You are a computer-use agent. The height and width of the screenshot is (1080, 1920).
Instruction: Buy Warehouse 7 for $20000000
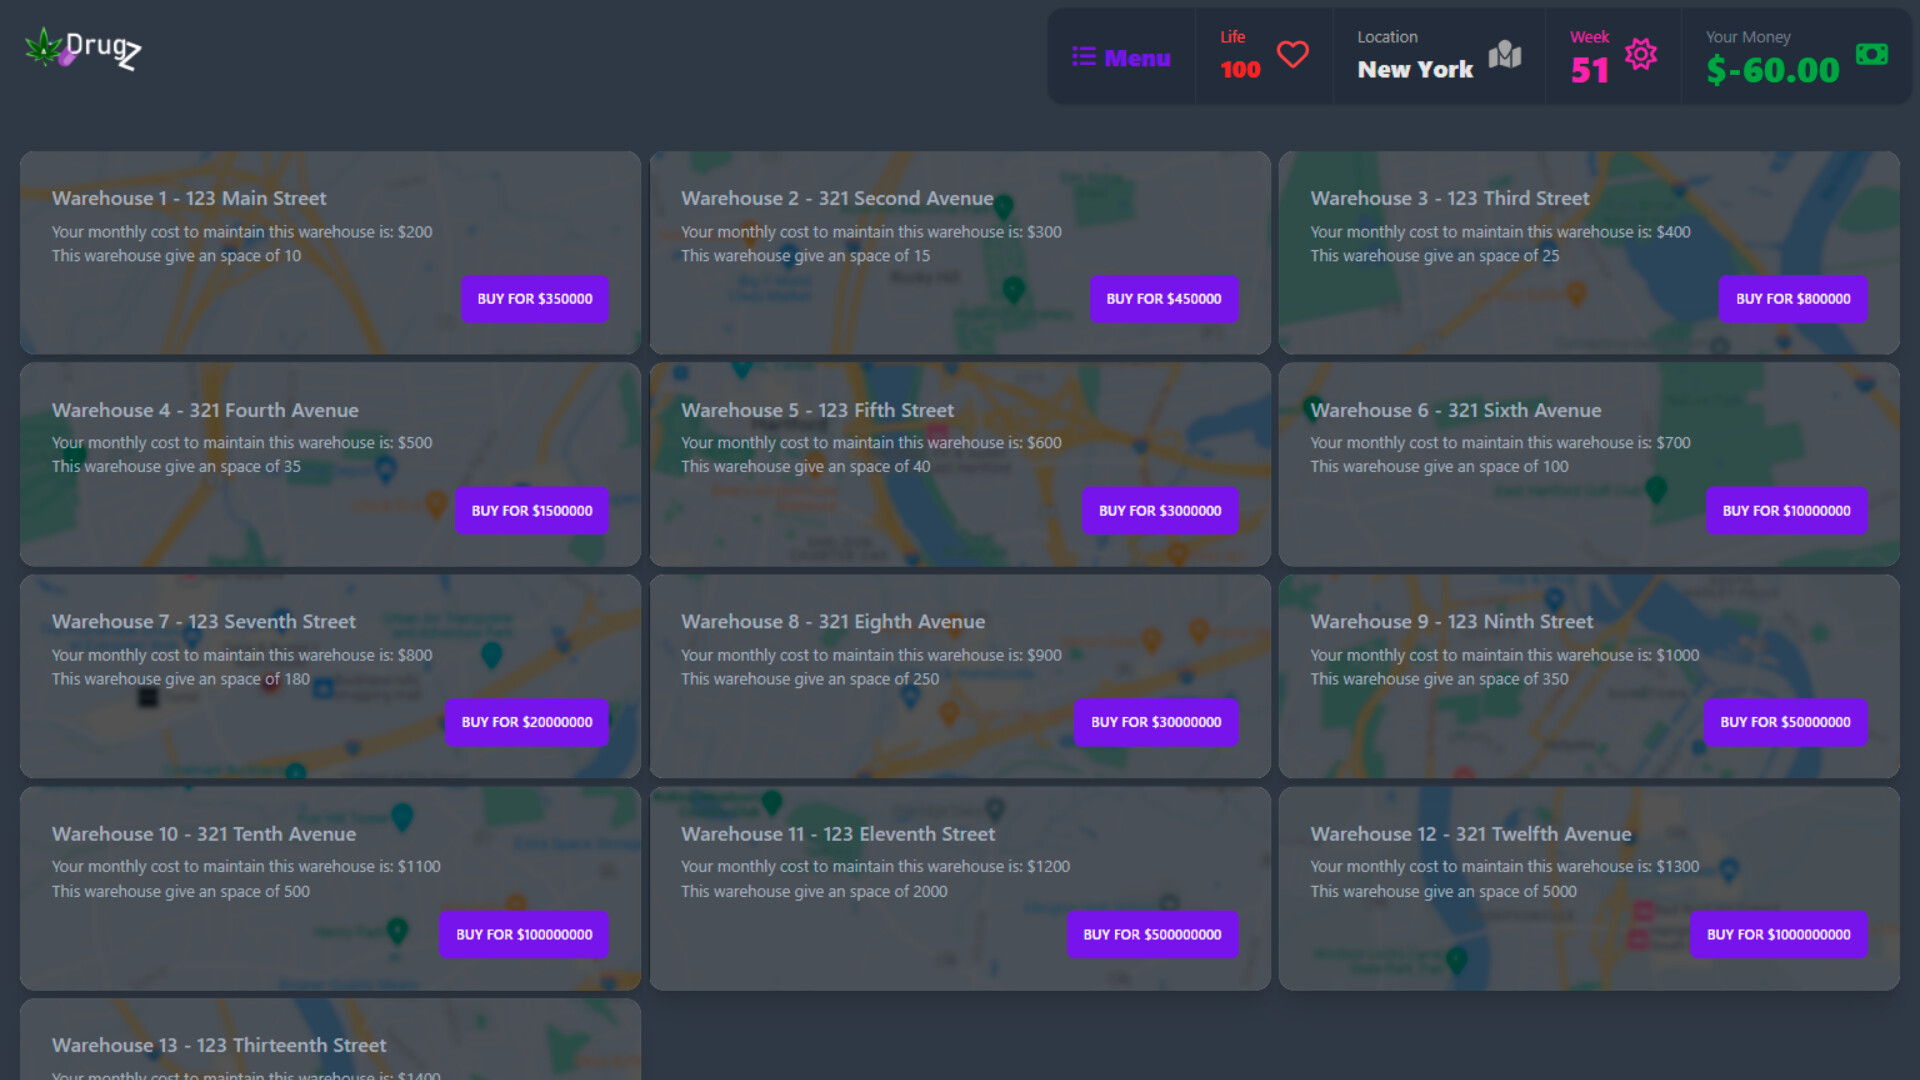tap(526, 722)
